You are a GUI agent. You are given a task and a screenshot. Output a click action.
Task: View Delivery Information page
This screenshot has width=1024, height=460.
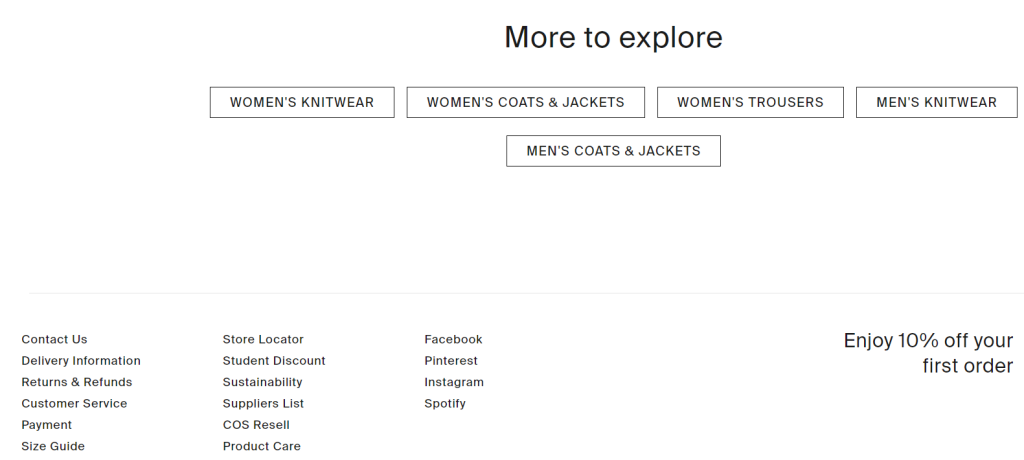point(81,361)
